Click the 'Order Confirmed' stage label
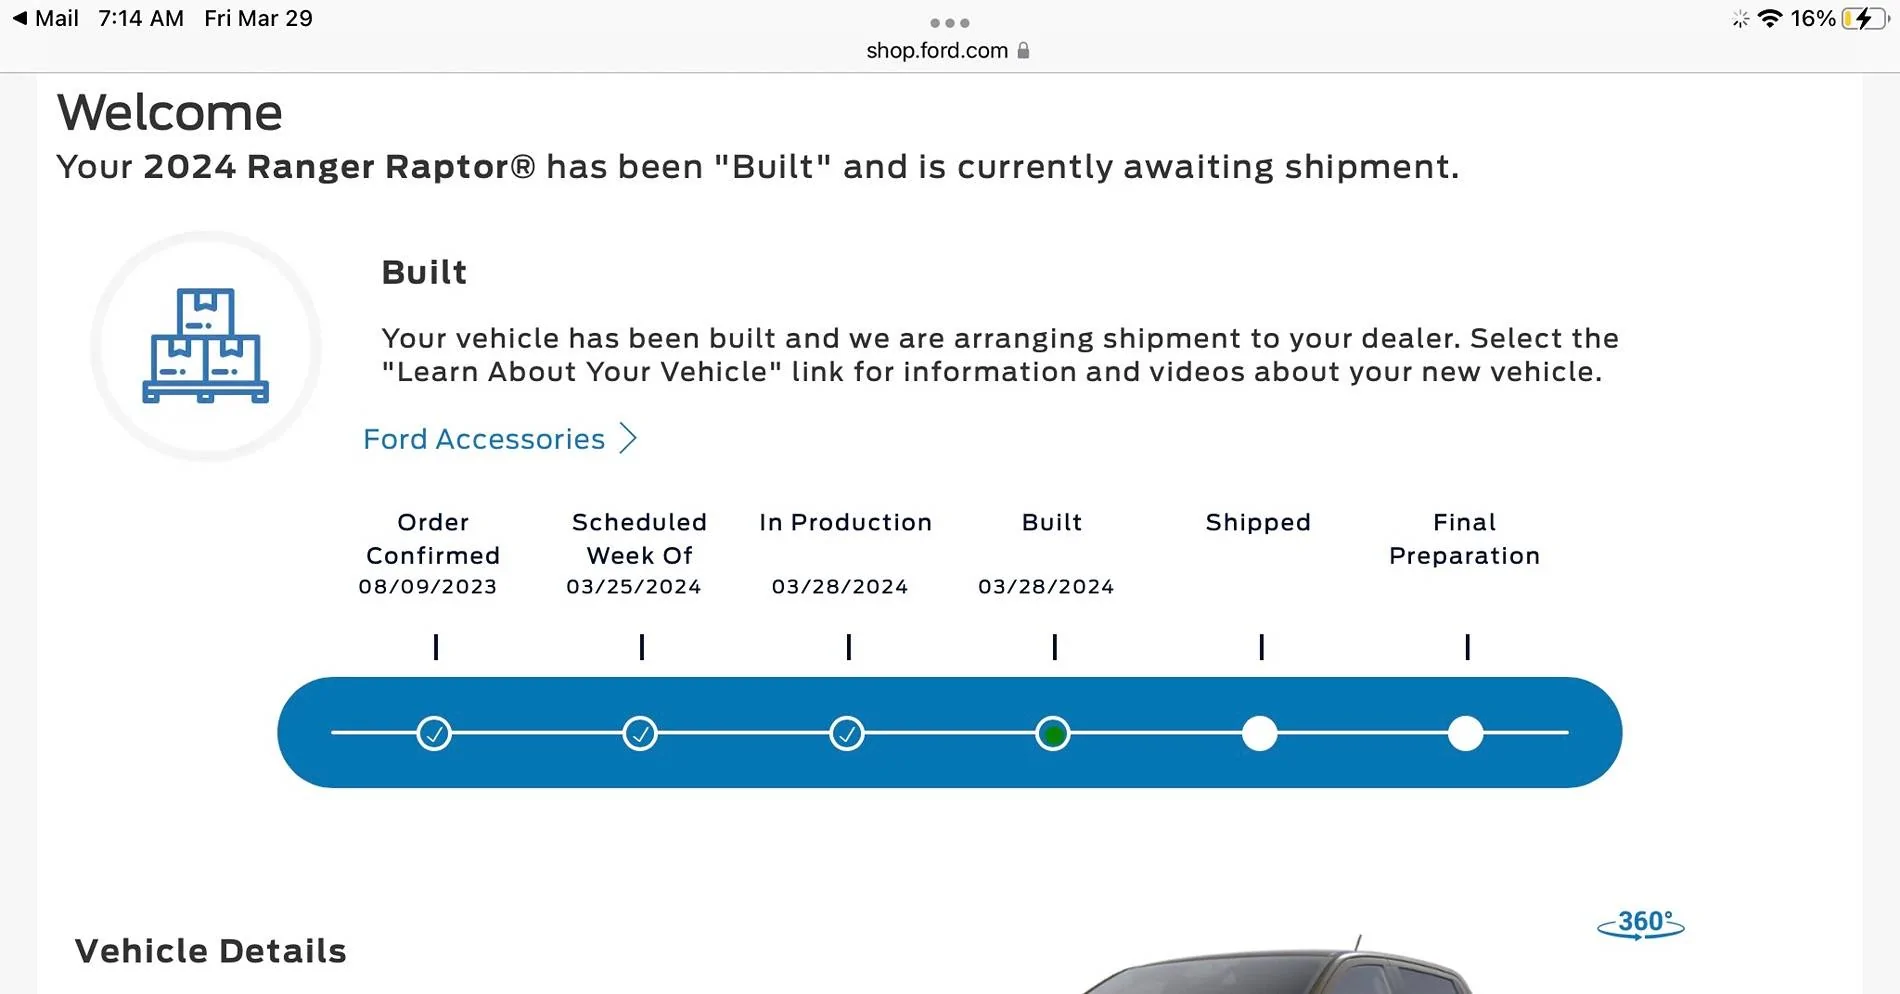This screenshot has width=1900, height=994. tap(433, 539)
